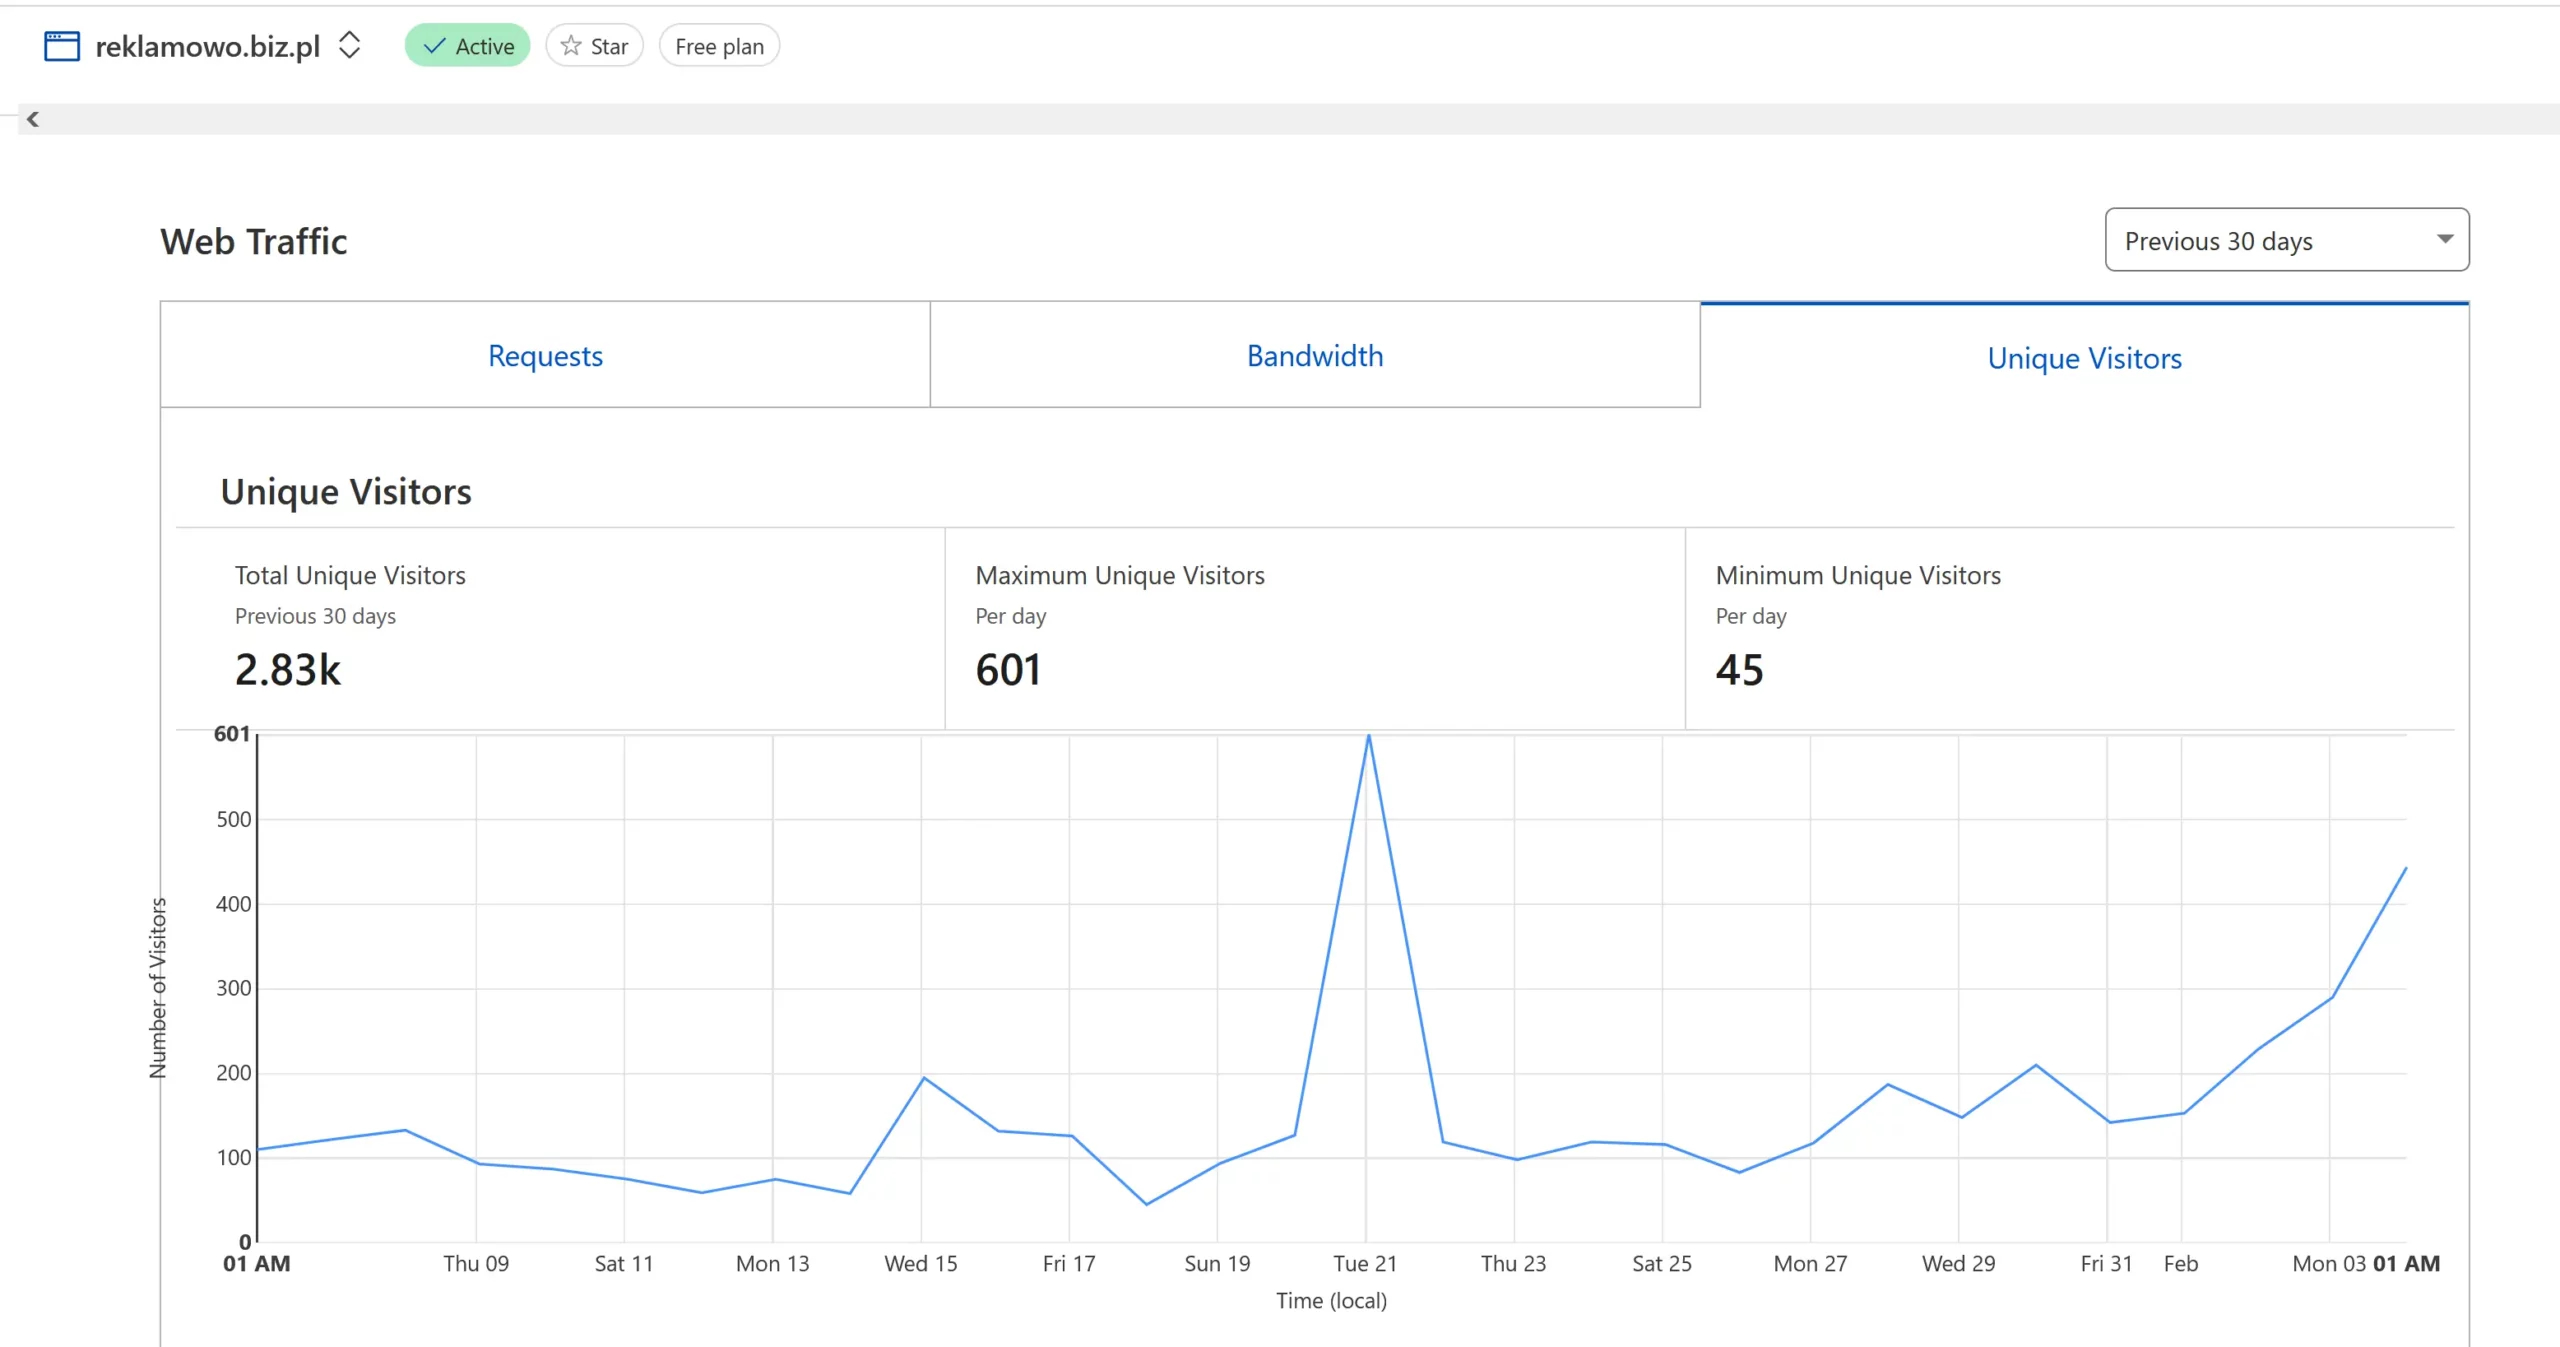Switch to the Requests tab

point(545,356)
